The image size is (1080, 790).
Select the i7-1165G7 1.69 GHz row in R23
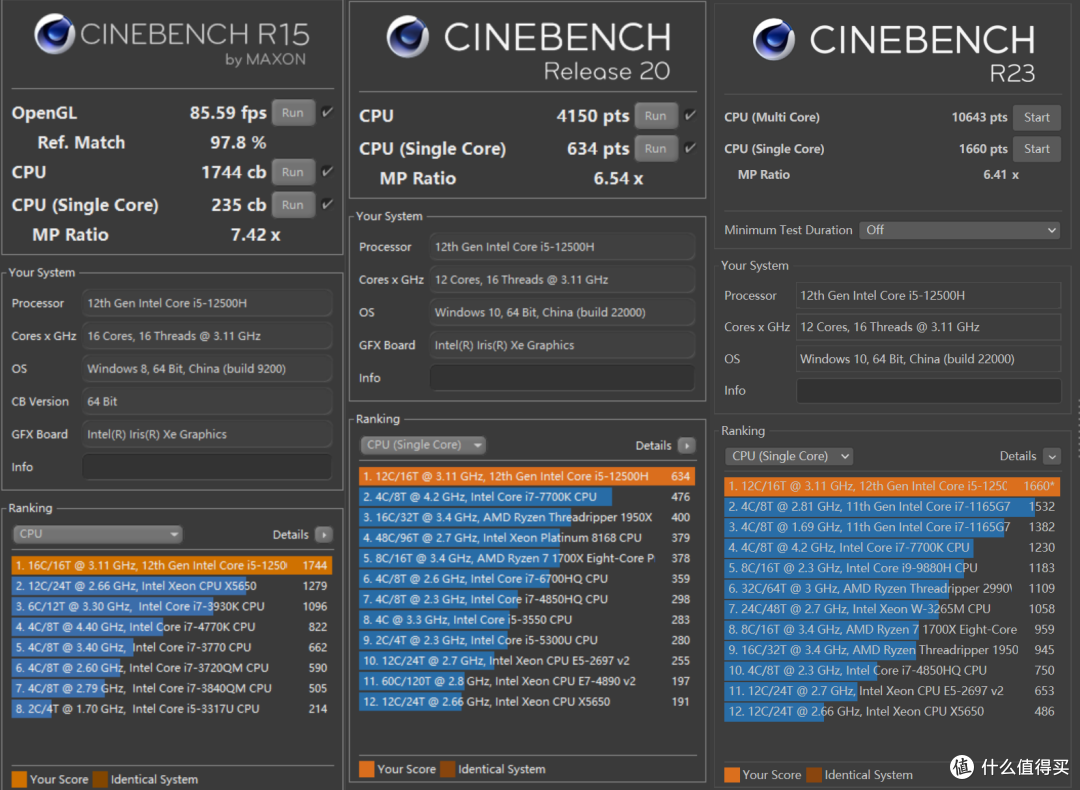pos(892,527)
